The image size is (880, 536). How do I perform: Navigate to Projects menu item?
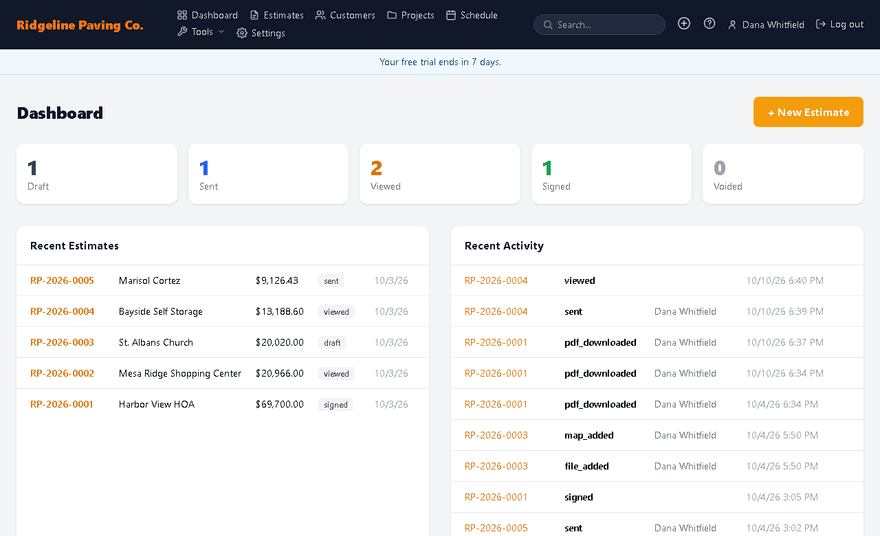[410, 15]
